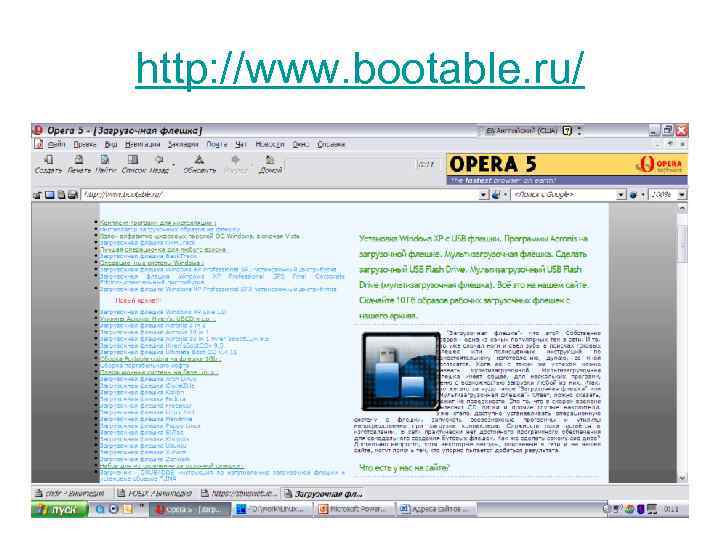
Task: Switch to first Opera page-bar tab
Action: [72, 494]
